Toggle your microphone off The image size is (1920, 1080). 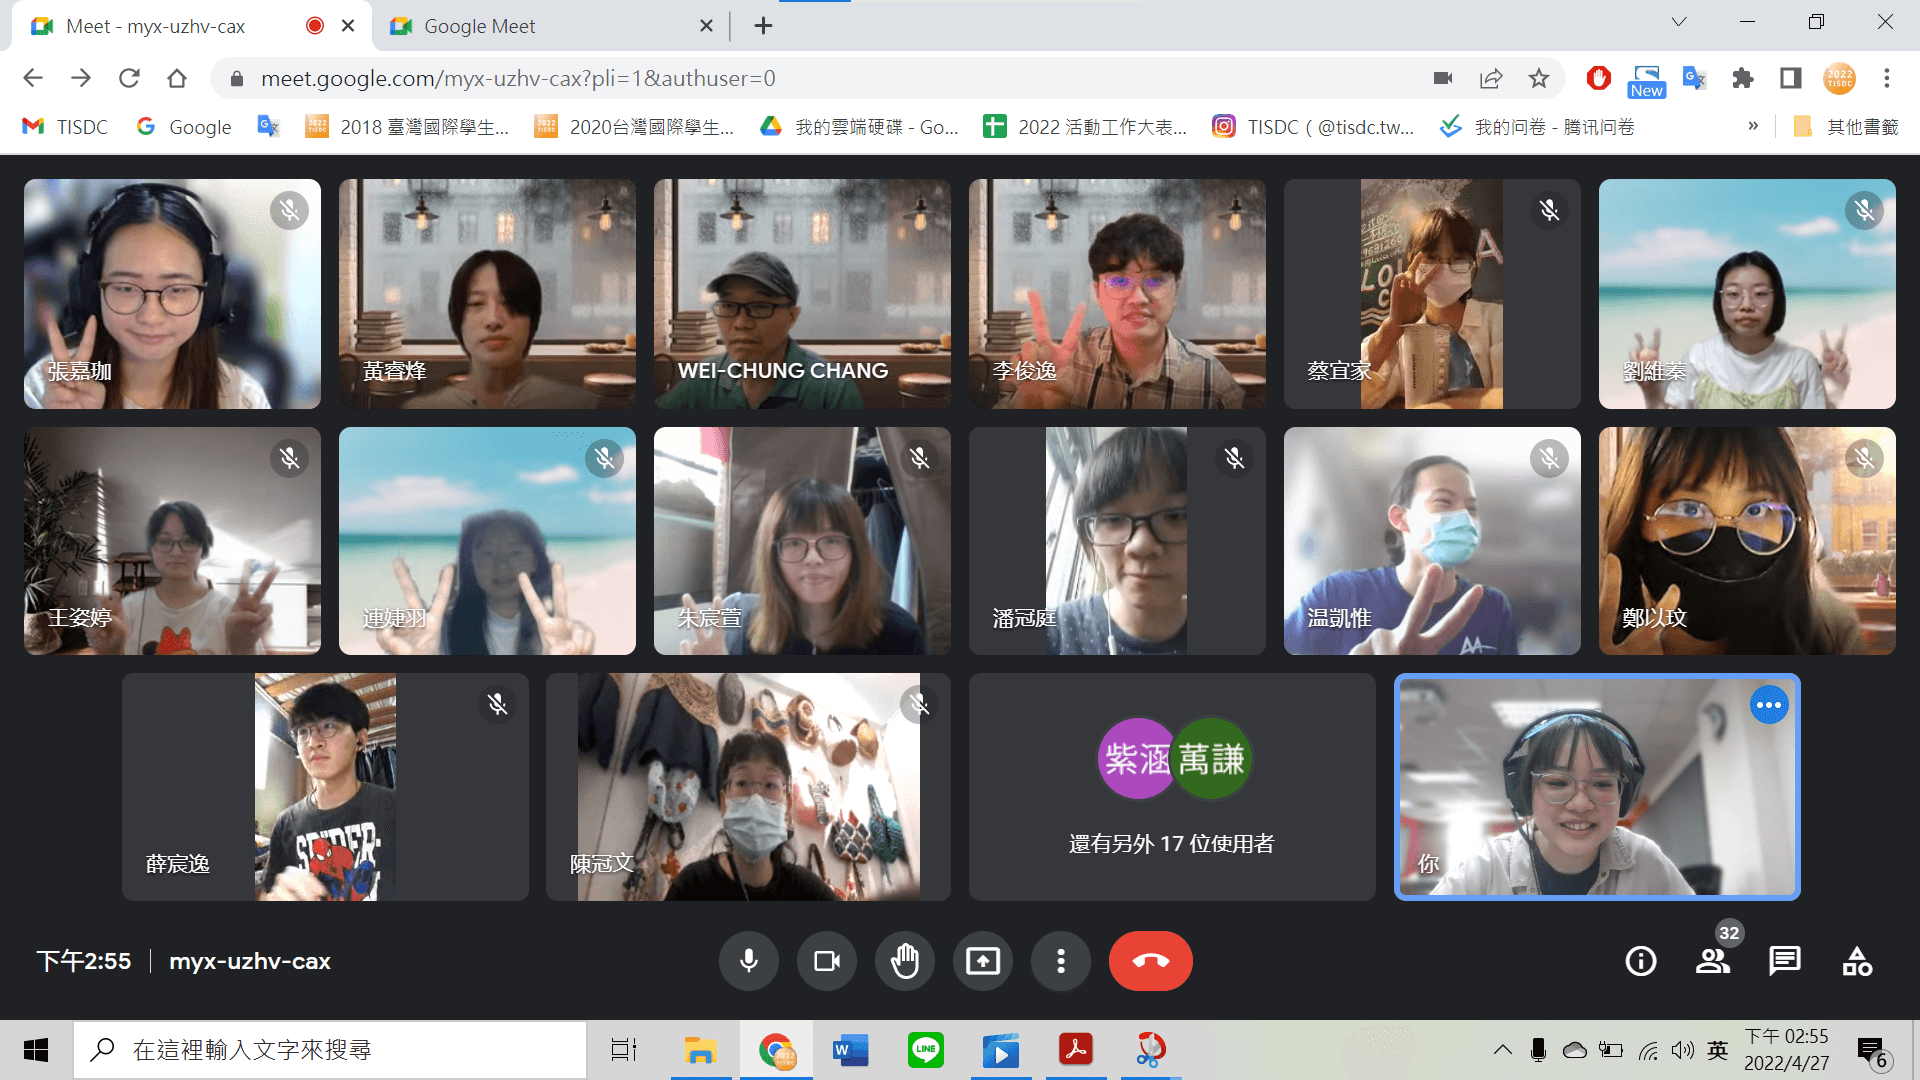point(748,961)
